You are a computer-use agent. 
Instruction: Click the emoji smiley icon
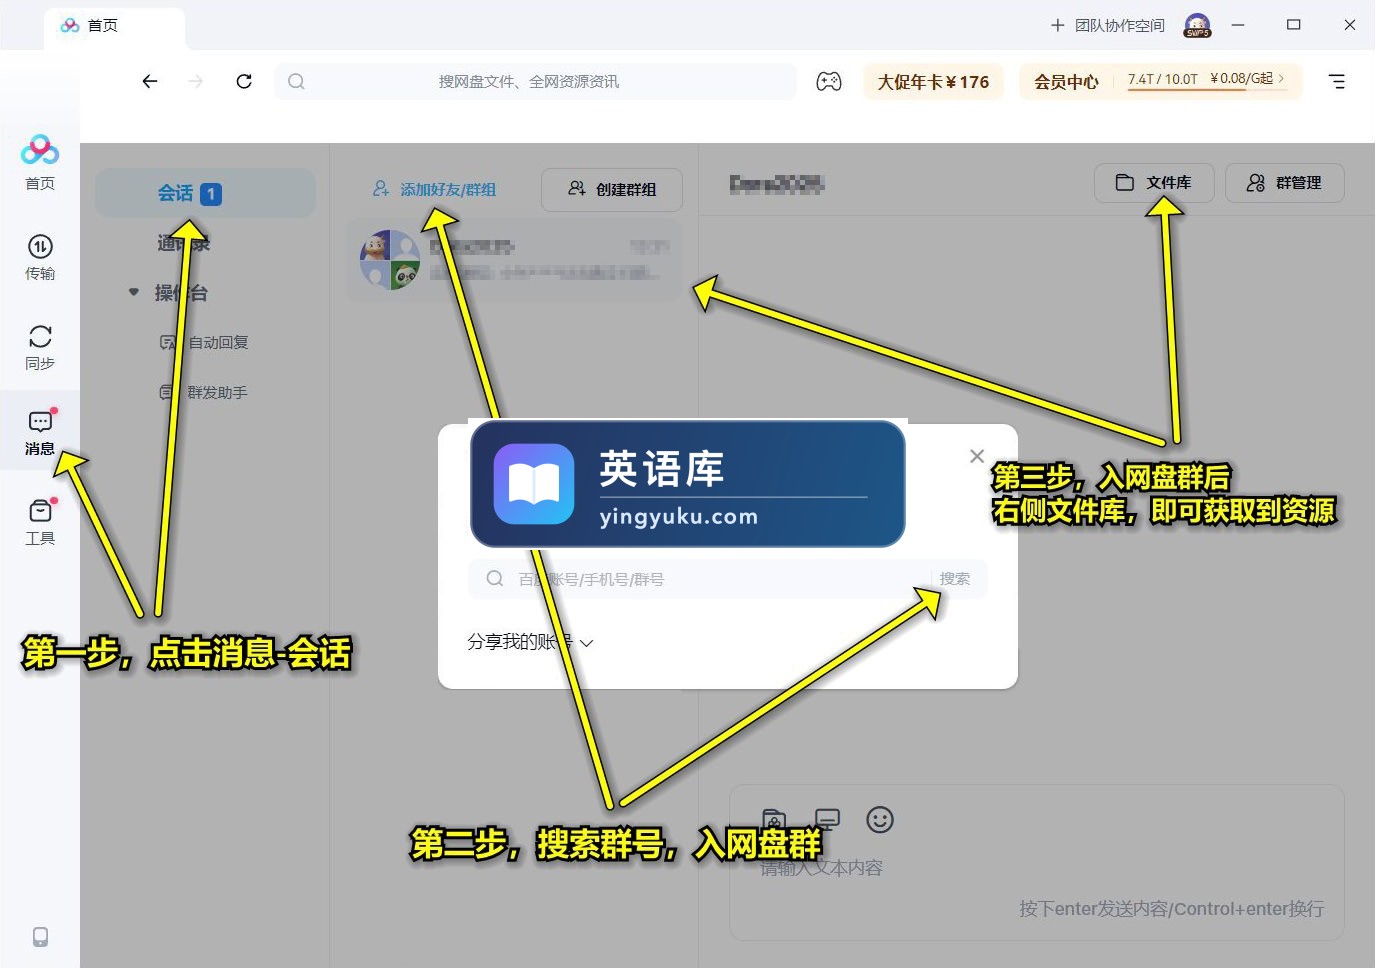880,820
